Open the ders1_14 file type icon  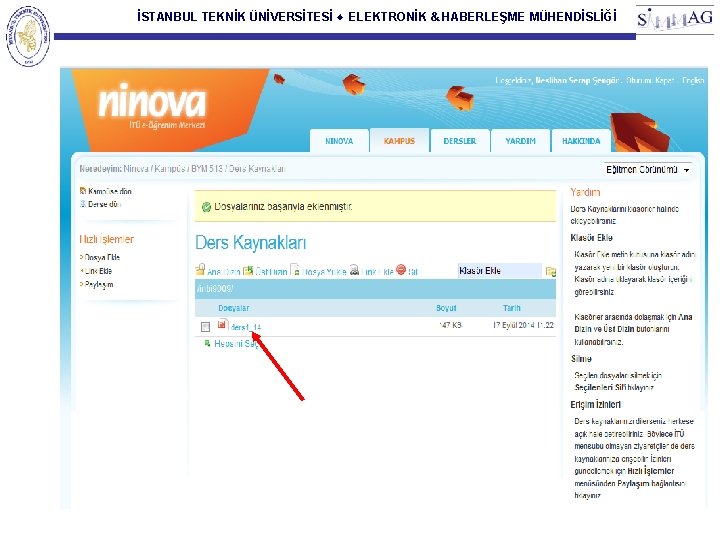[222, 325]
